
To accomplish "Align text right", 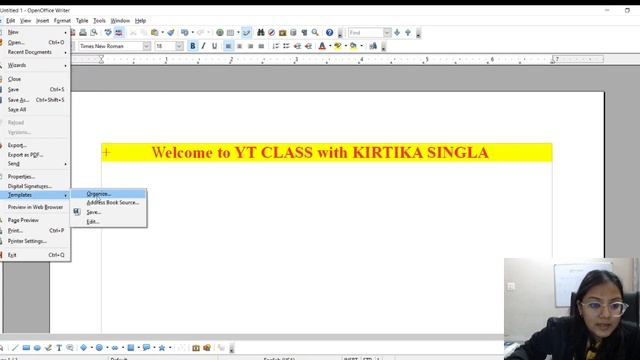I will 251,46.
